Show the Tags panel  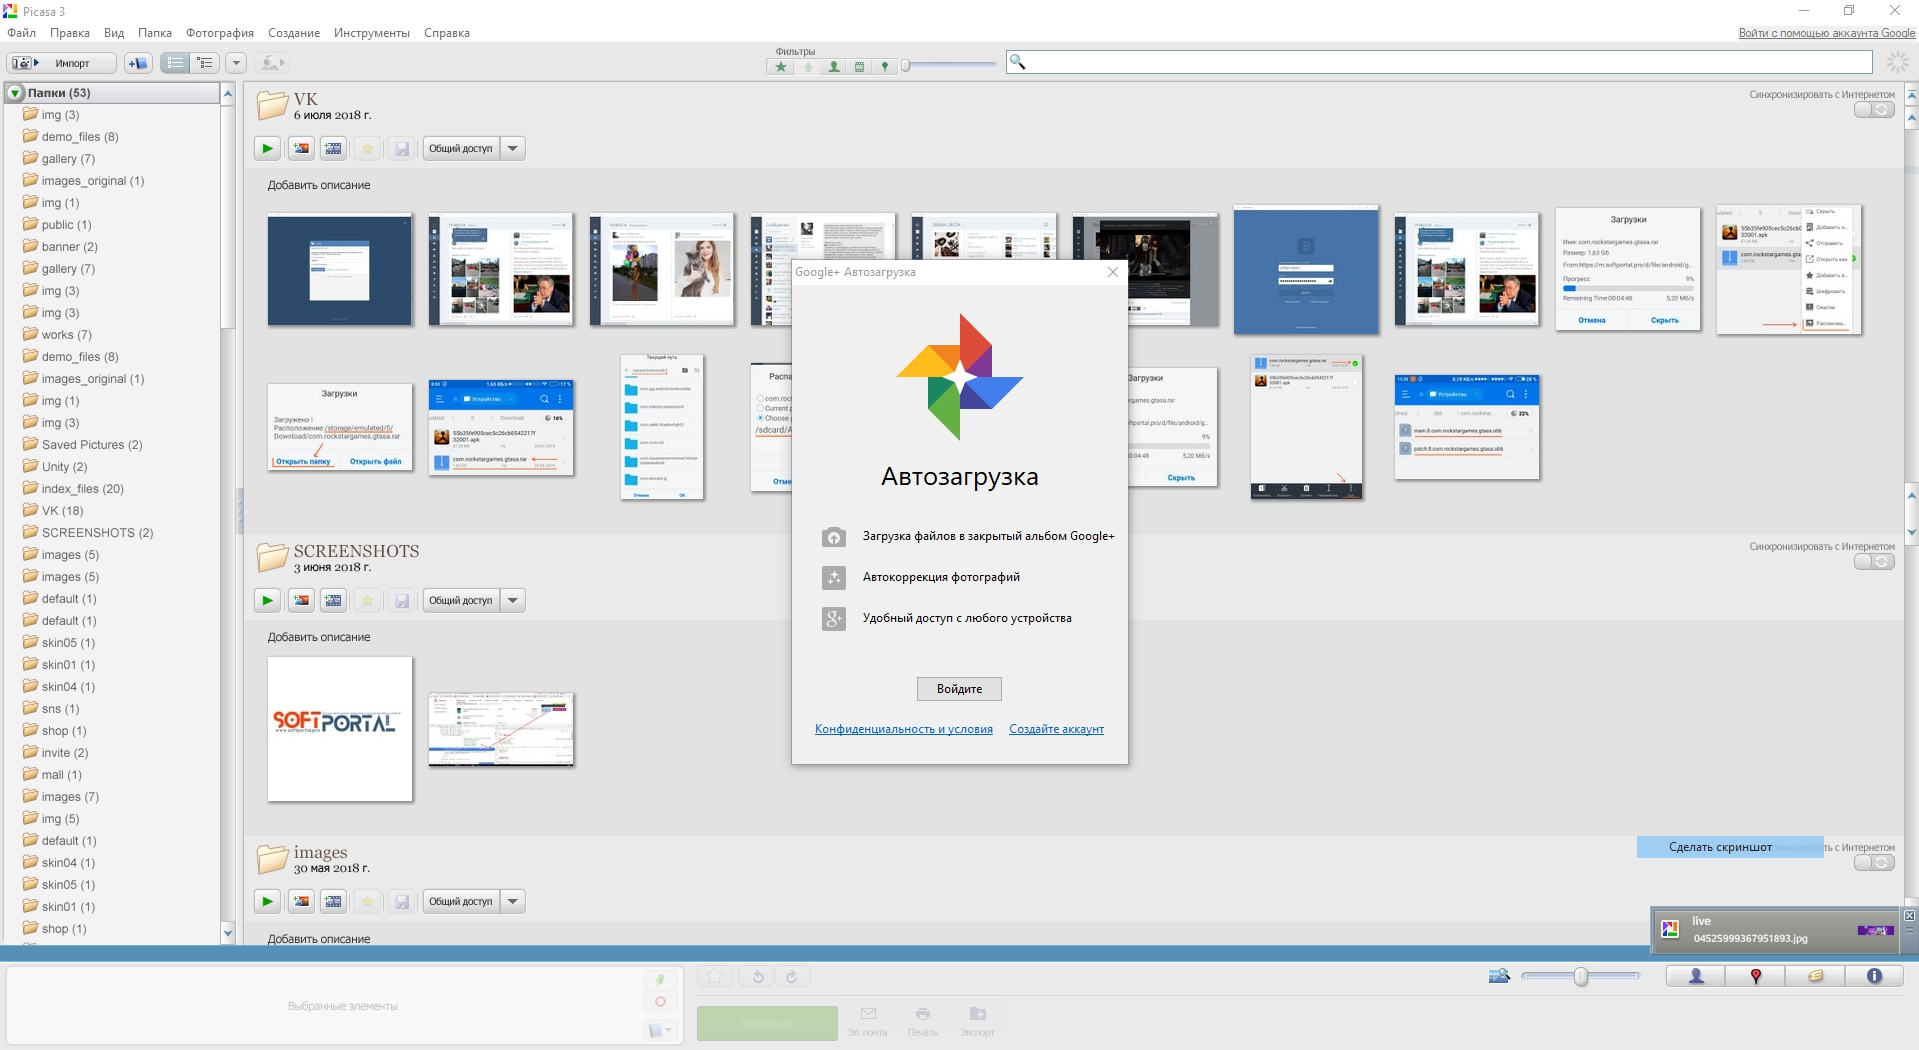1815,976
